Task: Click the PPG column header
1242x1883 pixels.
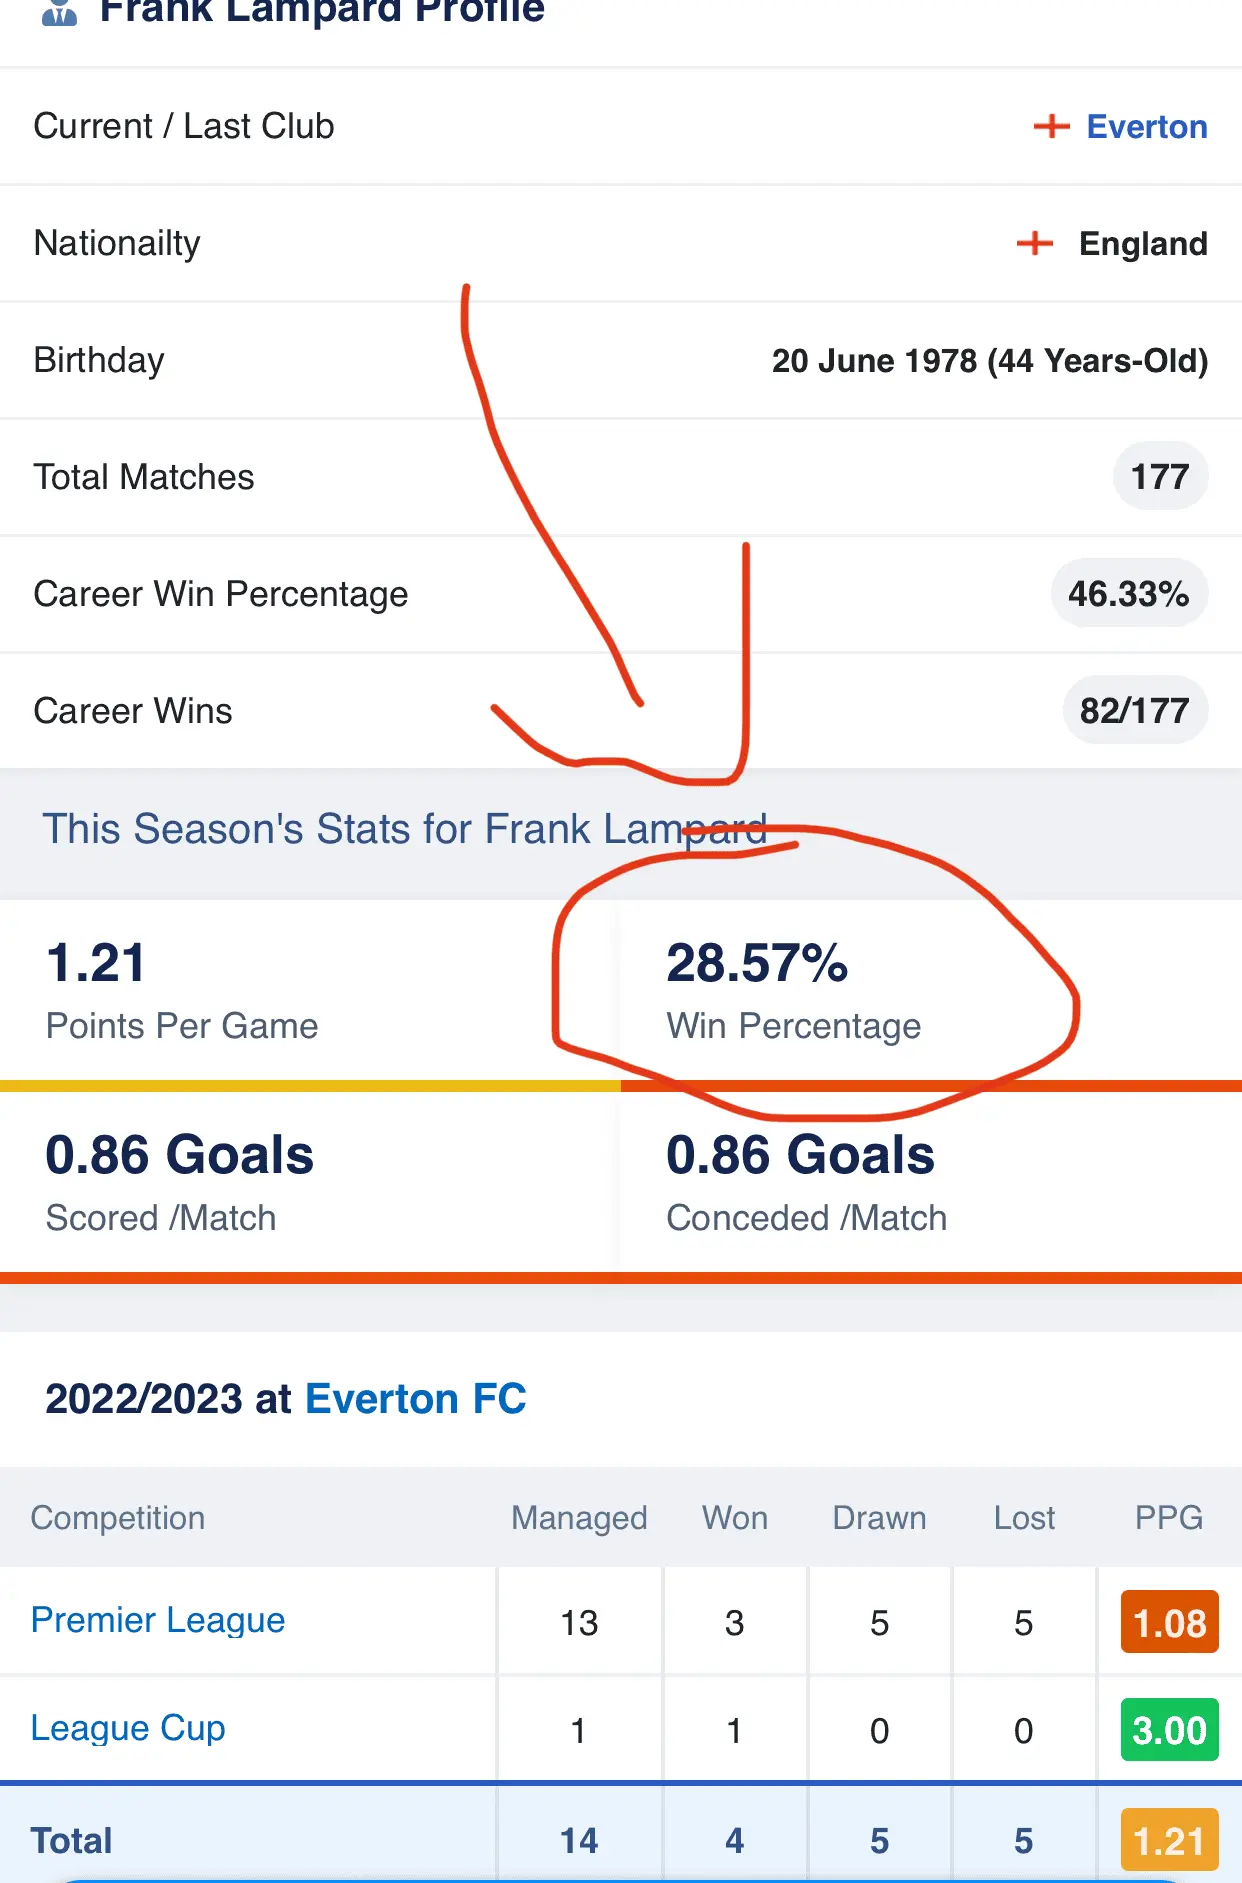Action: (x=1168, y=1518)
